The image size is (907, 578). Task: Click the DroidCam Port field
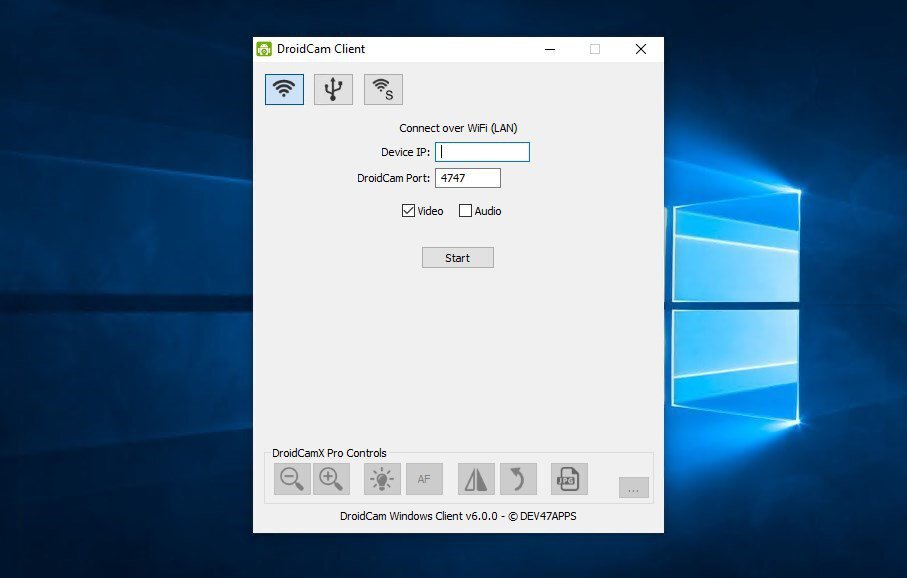tap(467, 178)
